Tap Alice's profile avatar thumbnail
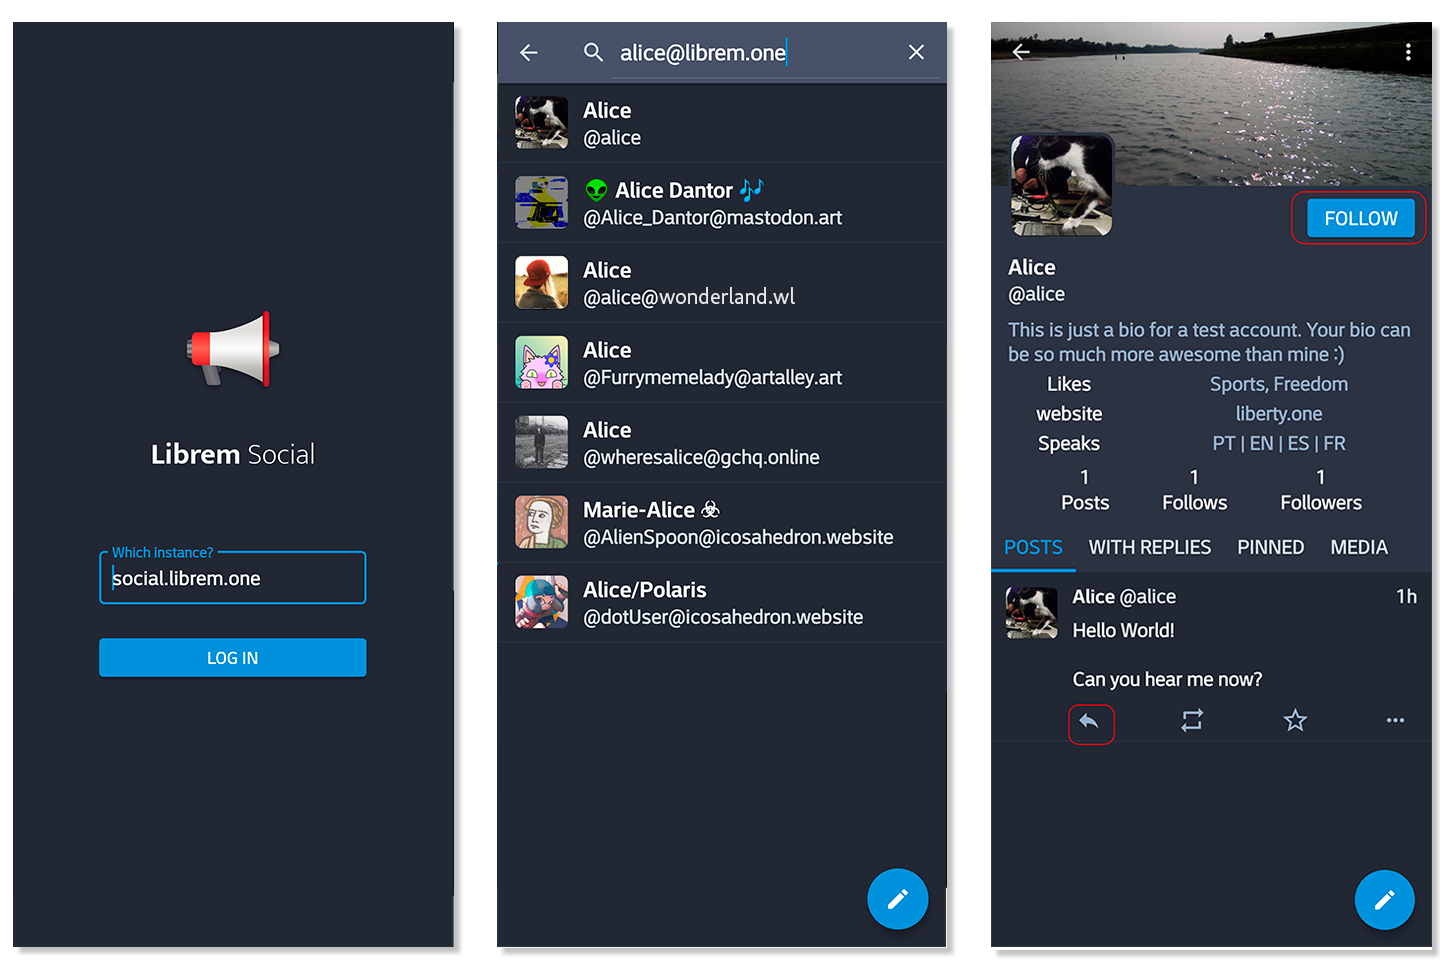 tap(1060, 185)
